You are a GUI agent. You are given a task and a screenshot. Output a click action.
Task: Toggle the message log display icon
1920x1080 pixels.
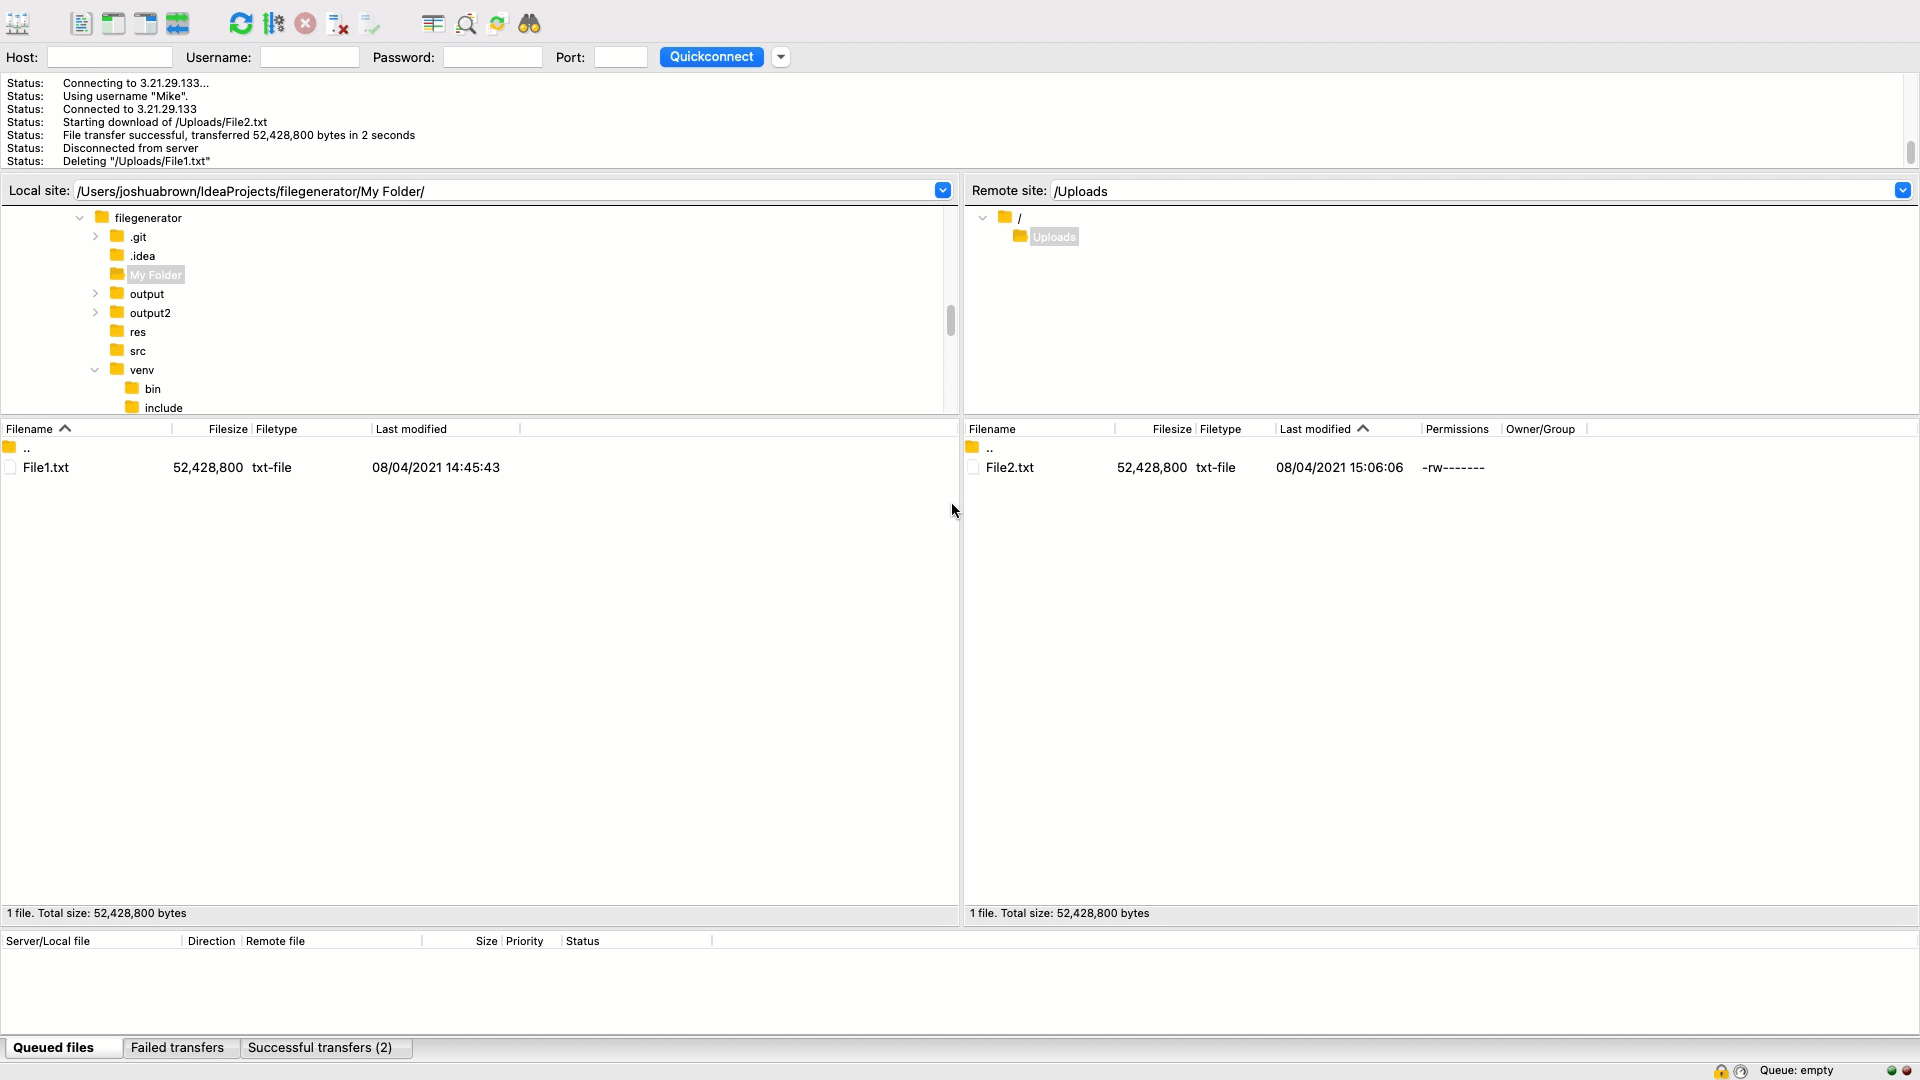(x=81, y=23)
